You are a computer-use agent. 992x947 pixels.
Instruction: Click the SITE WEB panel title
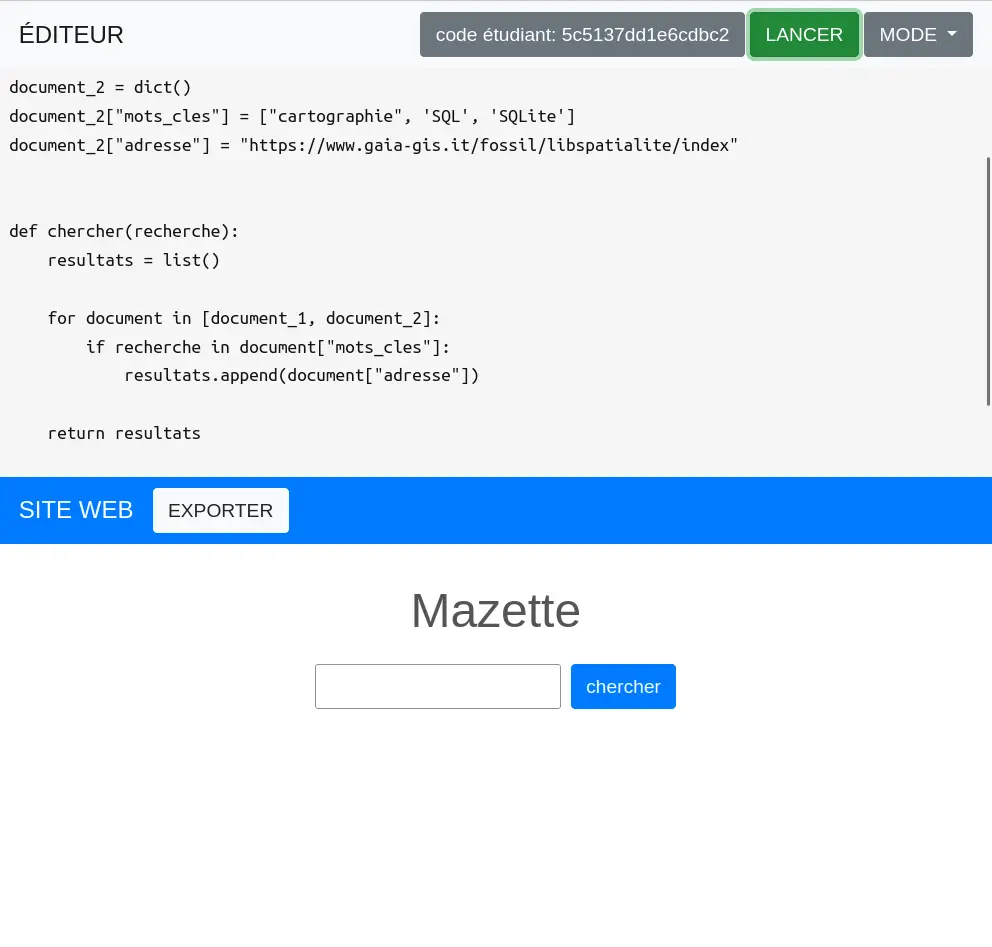(76, 510)
